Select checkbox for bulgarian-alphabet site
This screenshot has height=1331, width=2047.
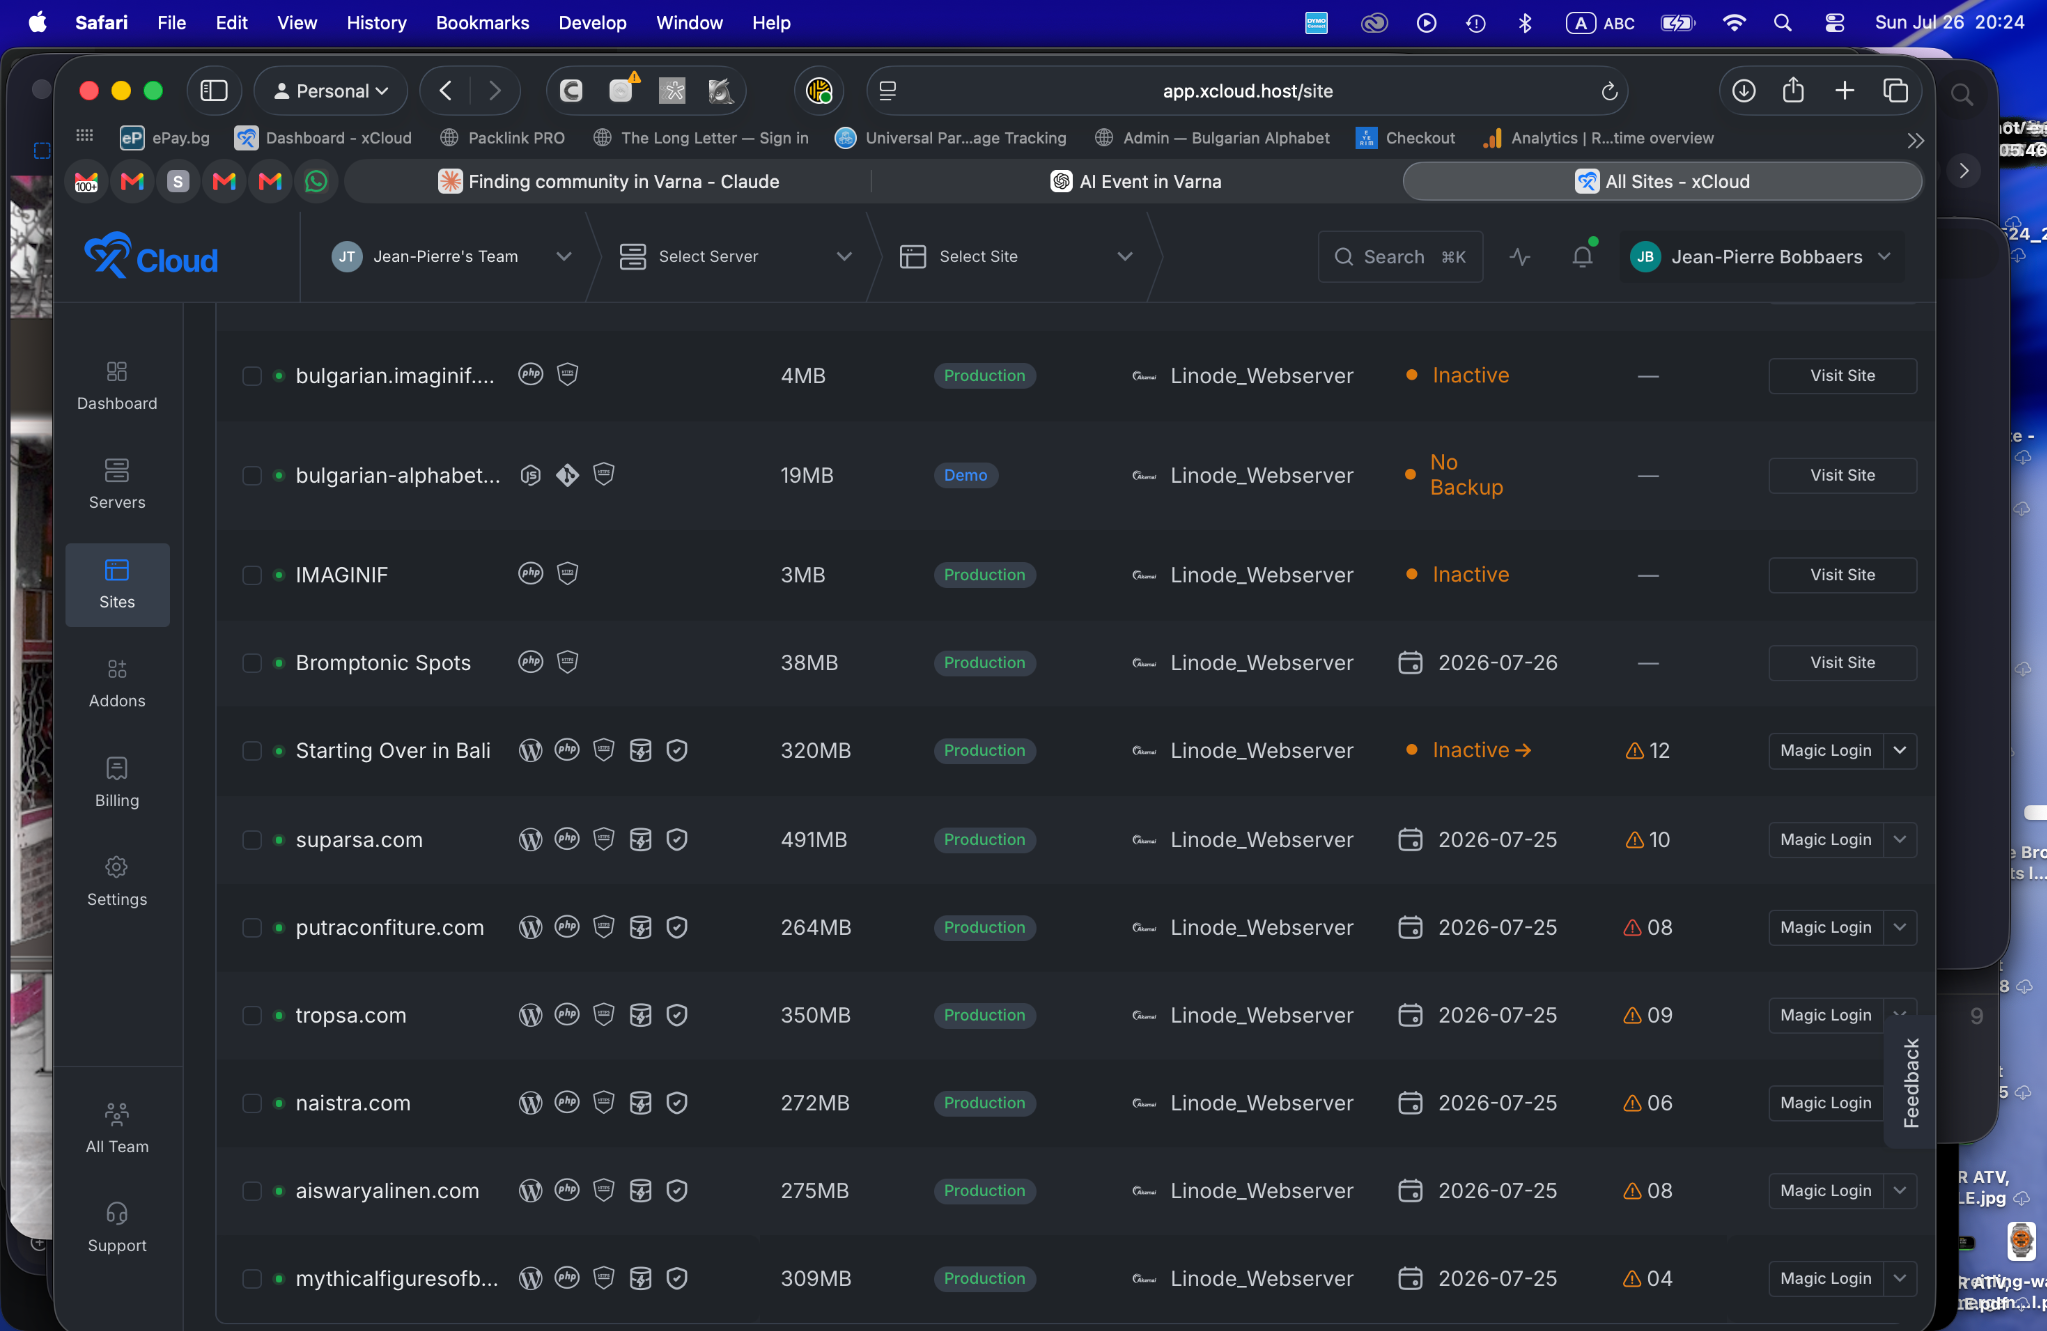click(x=252, y=476)
